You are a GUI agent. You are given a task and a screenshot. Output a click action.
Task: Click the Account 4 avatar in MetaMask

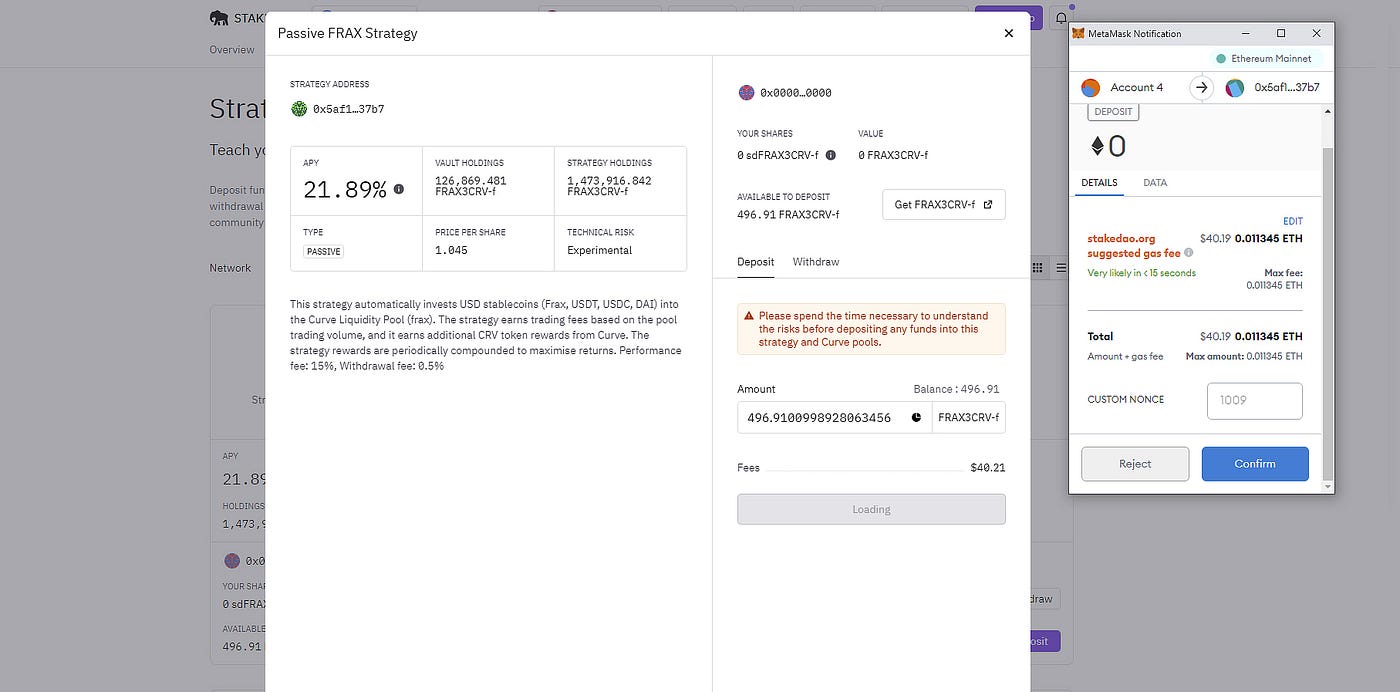[x=1091, y=88]
